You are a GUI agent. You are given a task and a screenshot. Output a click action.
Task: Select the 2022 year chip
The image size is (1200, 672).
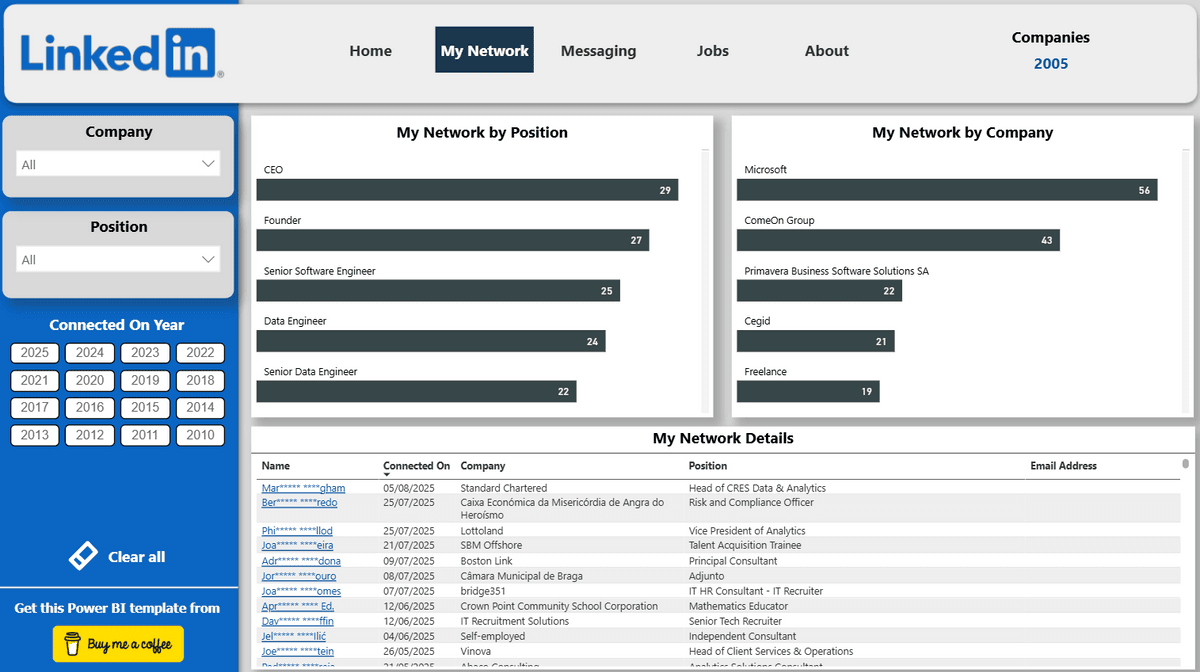[200, 352]
